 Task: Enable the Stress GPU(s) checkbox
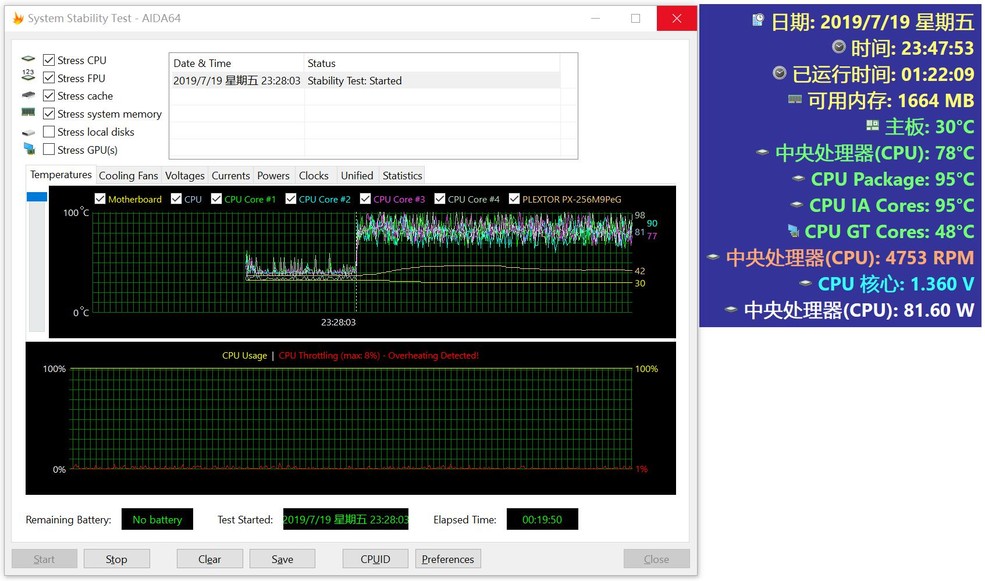click(48, 149)
